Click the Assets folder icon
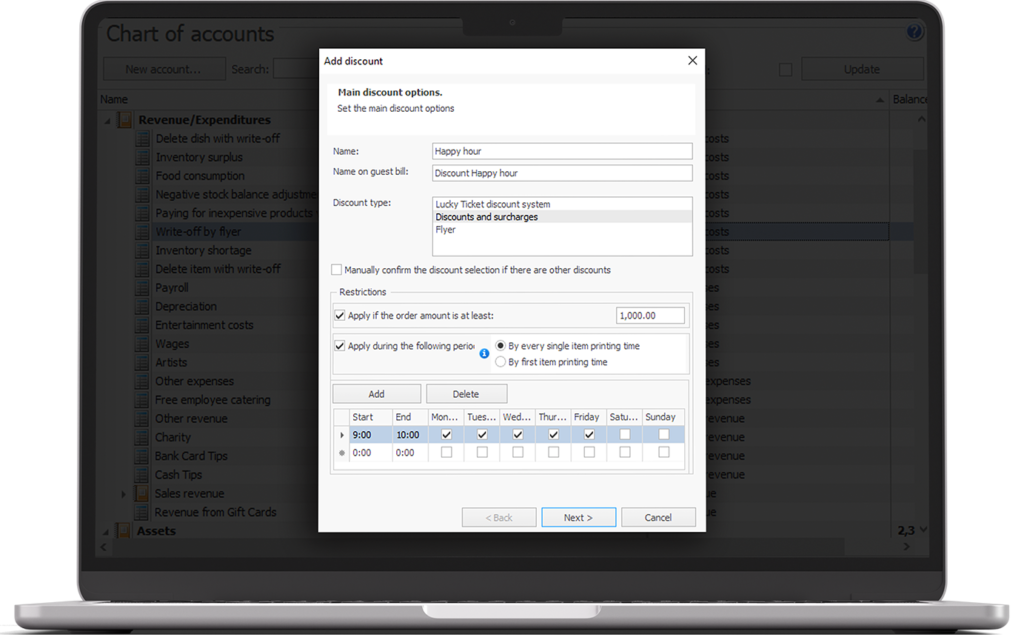 125,531
